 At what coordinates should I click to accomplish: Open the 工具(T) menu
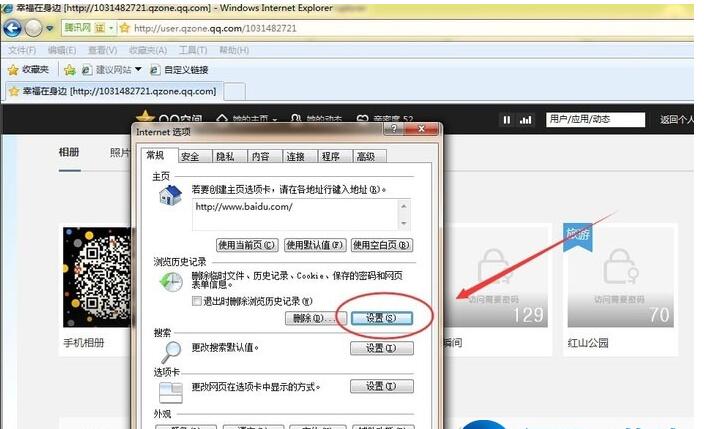[x=193, y=50]
